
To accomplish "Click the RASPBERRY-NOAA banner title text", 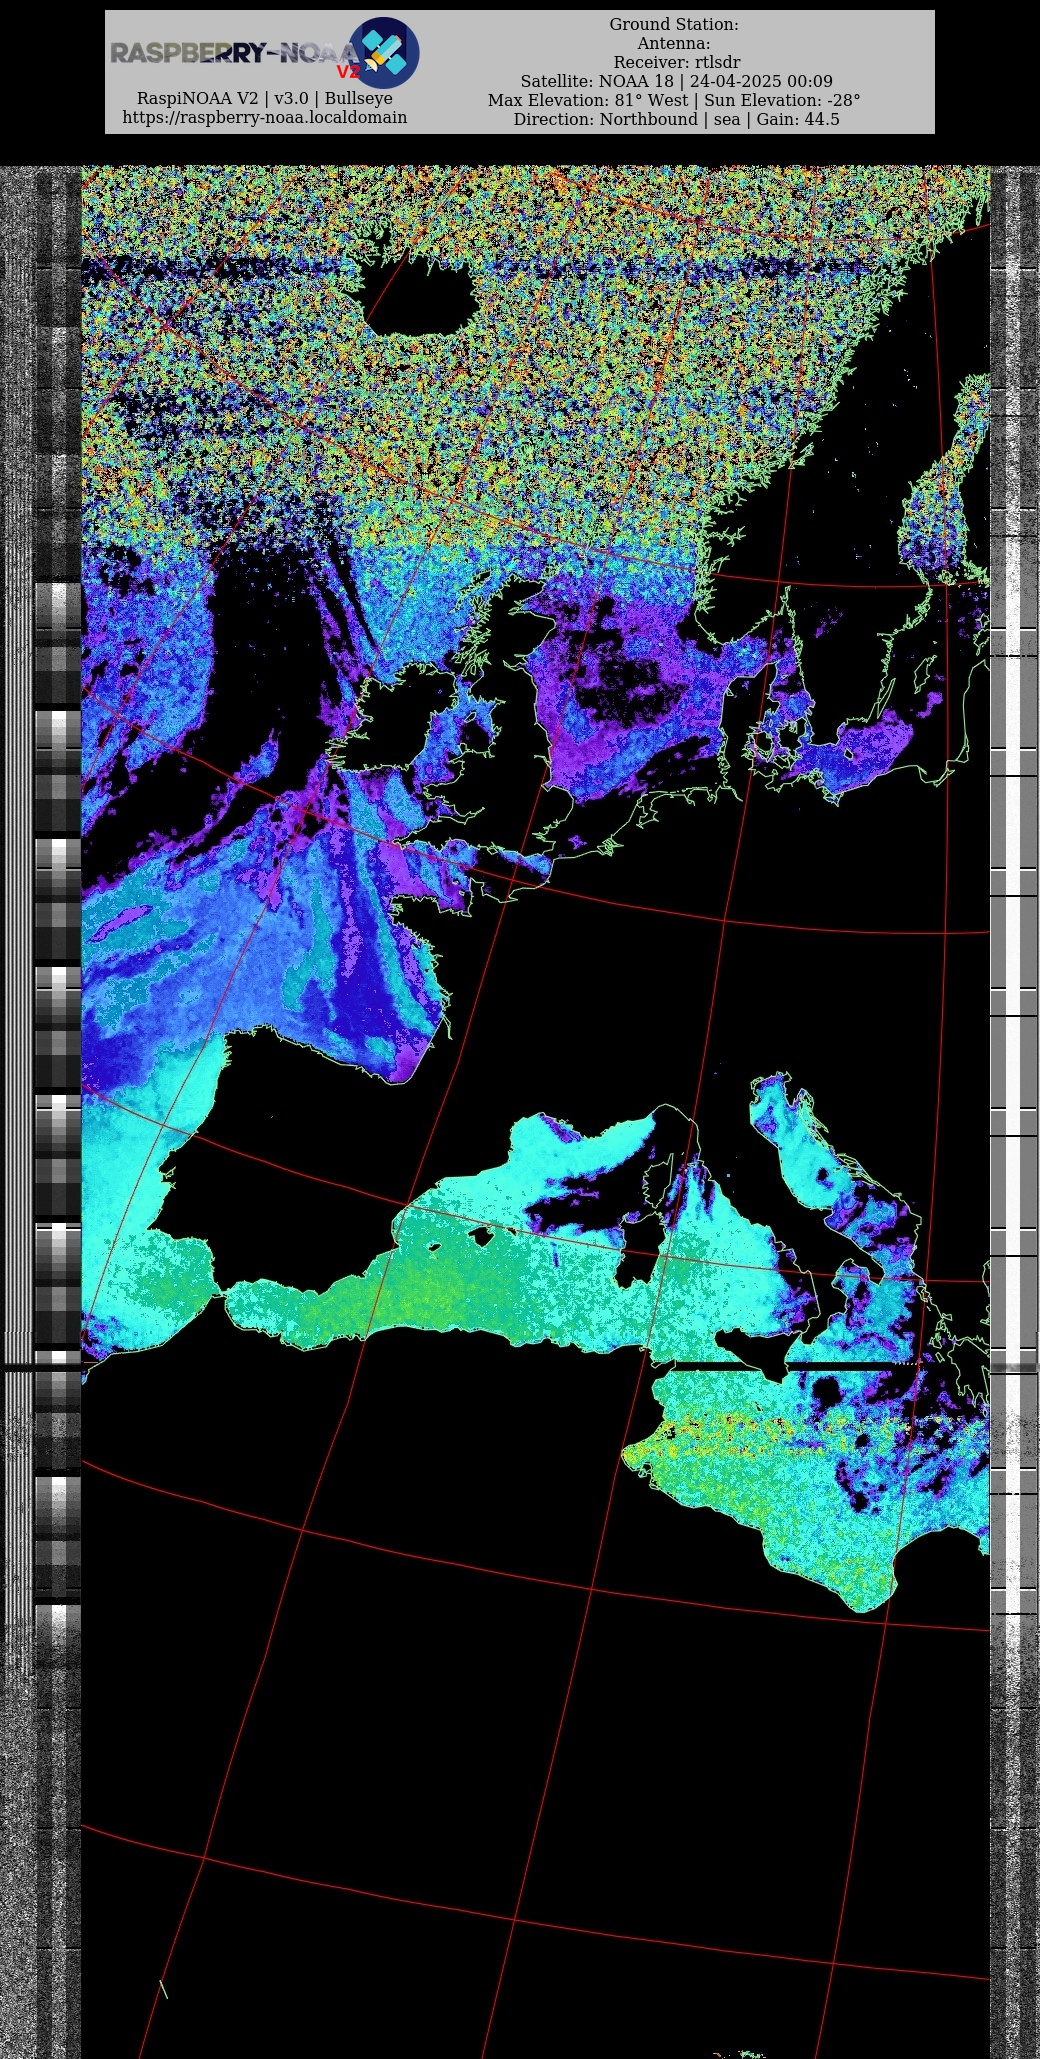I will (x=233, y=54).
